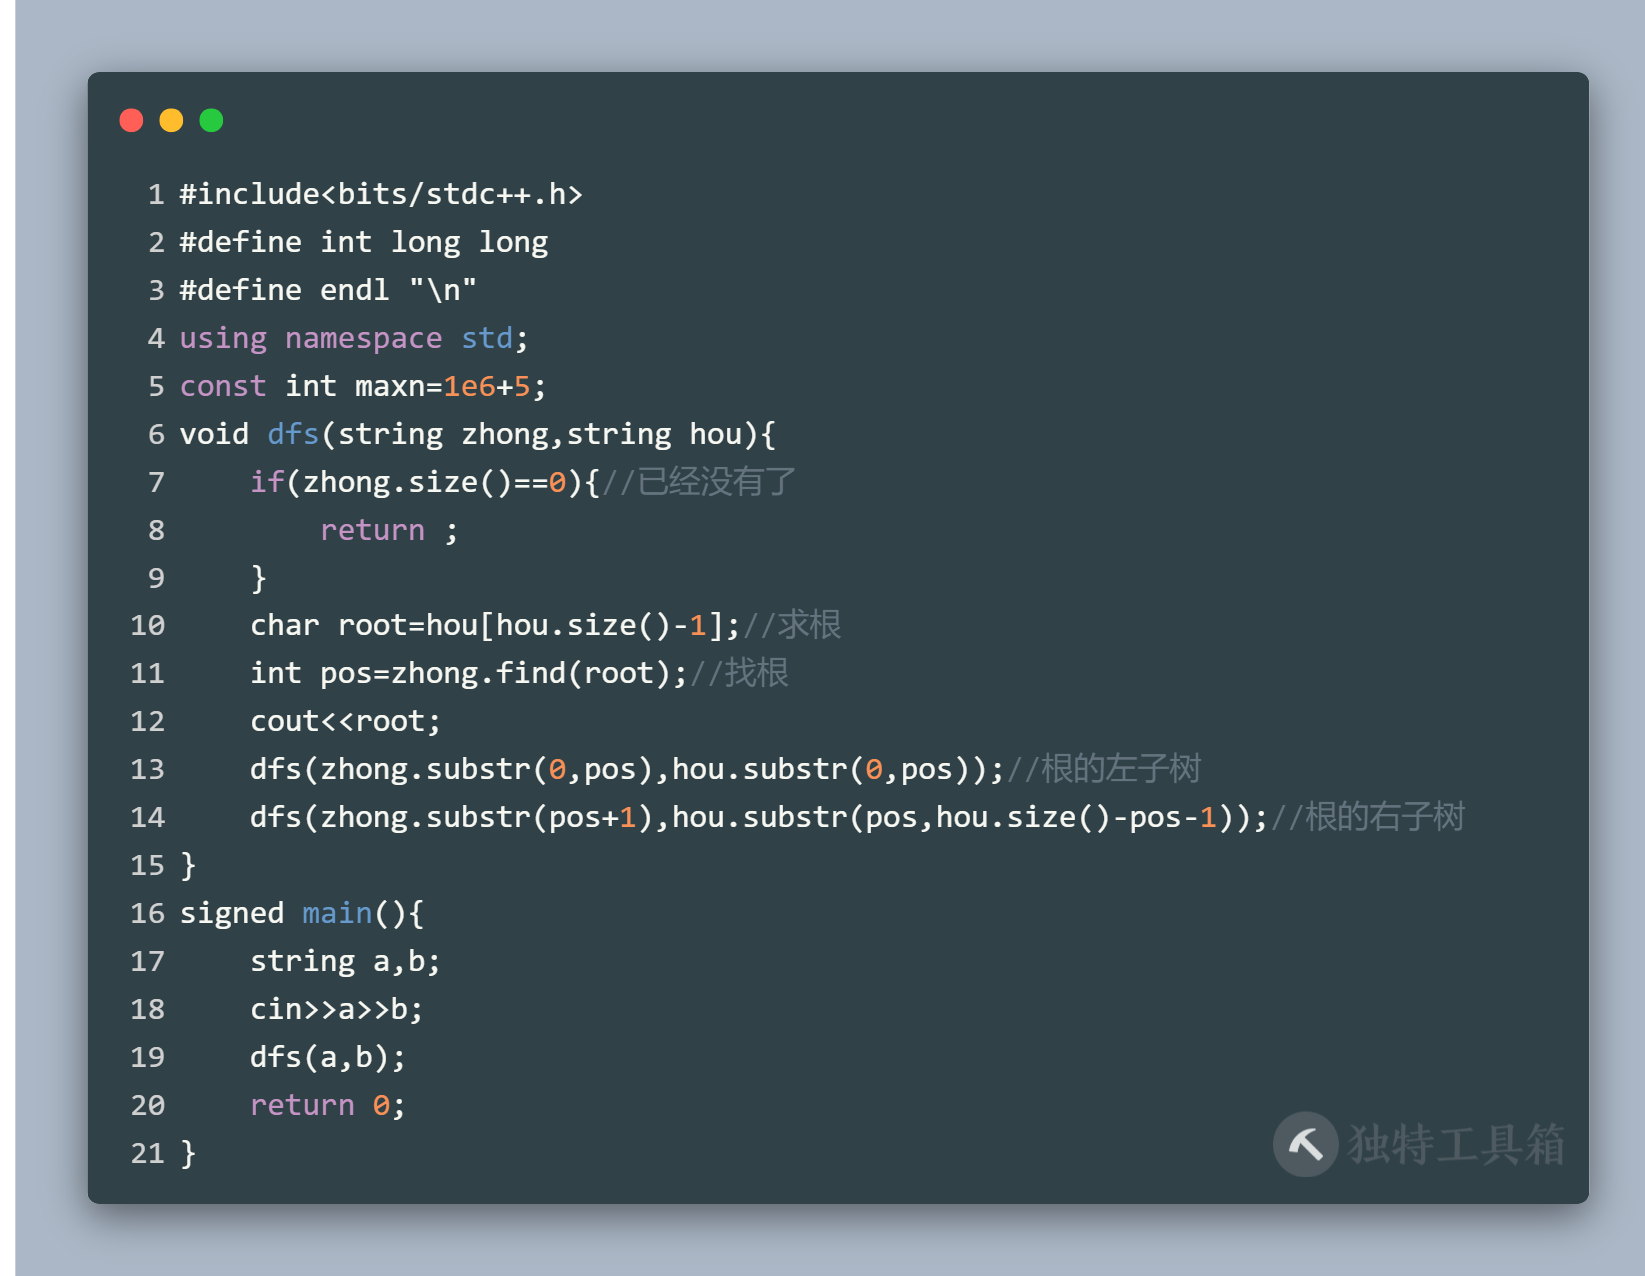Image resolution: width=1645 pixels, height=1276 pixels.
Task: Click the 独特工具箱 watermark text
Action: point(1456,1145)
